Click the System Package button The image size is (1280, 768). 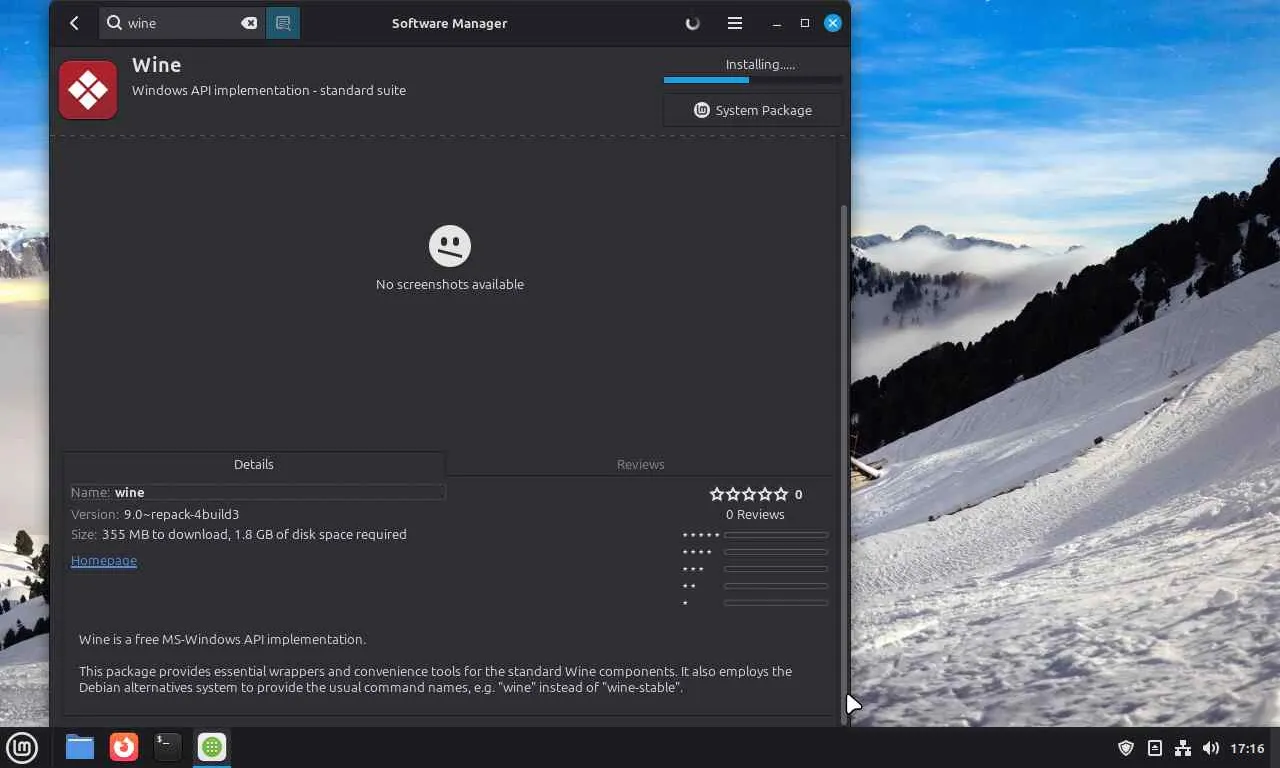click(x=753, y=110)
